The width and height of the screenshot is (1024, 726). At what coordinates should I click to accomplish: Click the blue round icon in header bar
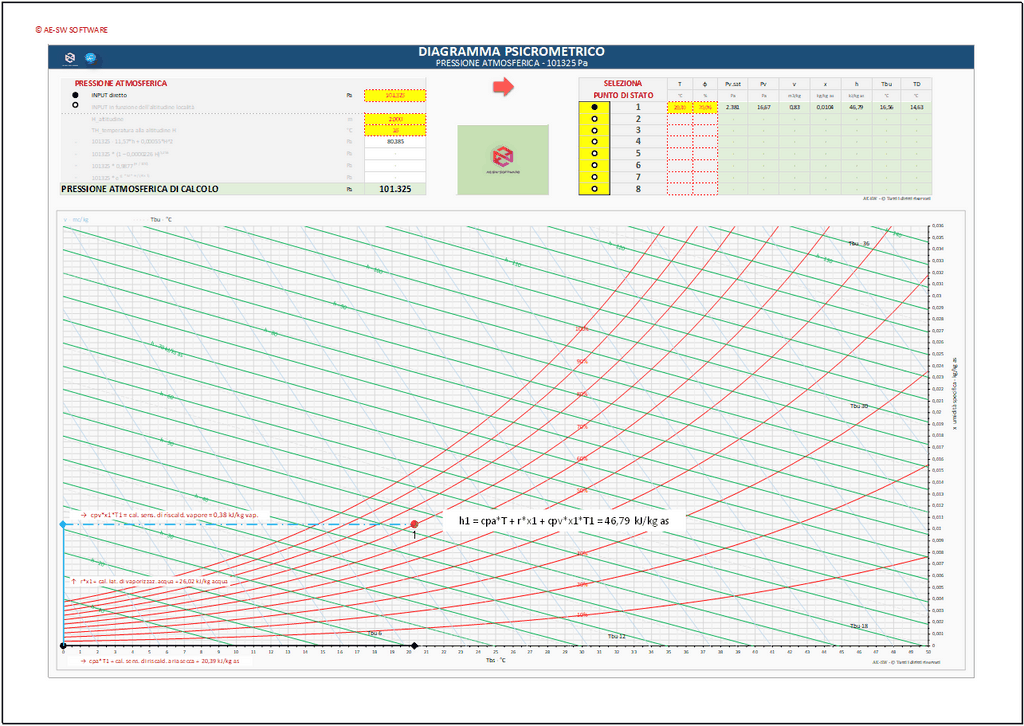(90, 58)
